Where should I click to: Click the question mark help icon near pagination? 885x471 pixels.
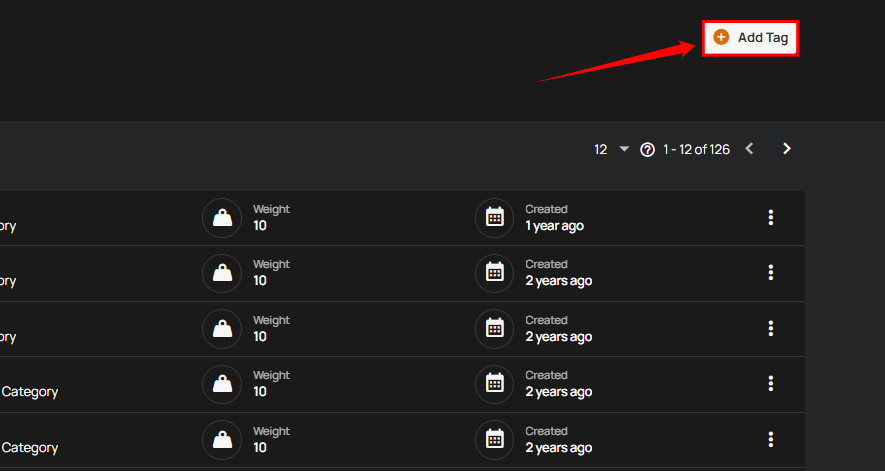[647, 150]
